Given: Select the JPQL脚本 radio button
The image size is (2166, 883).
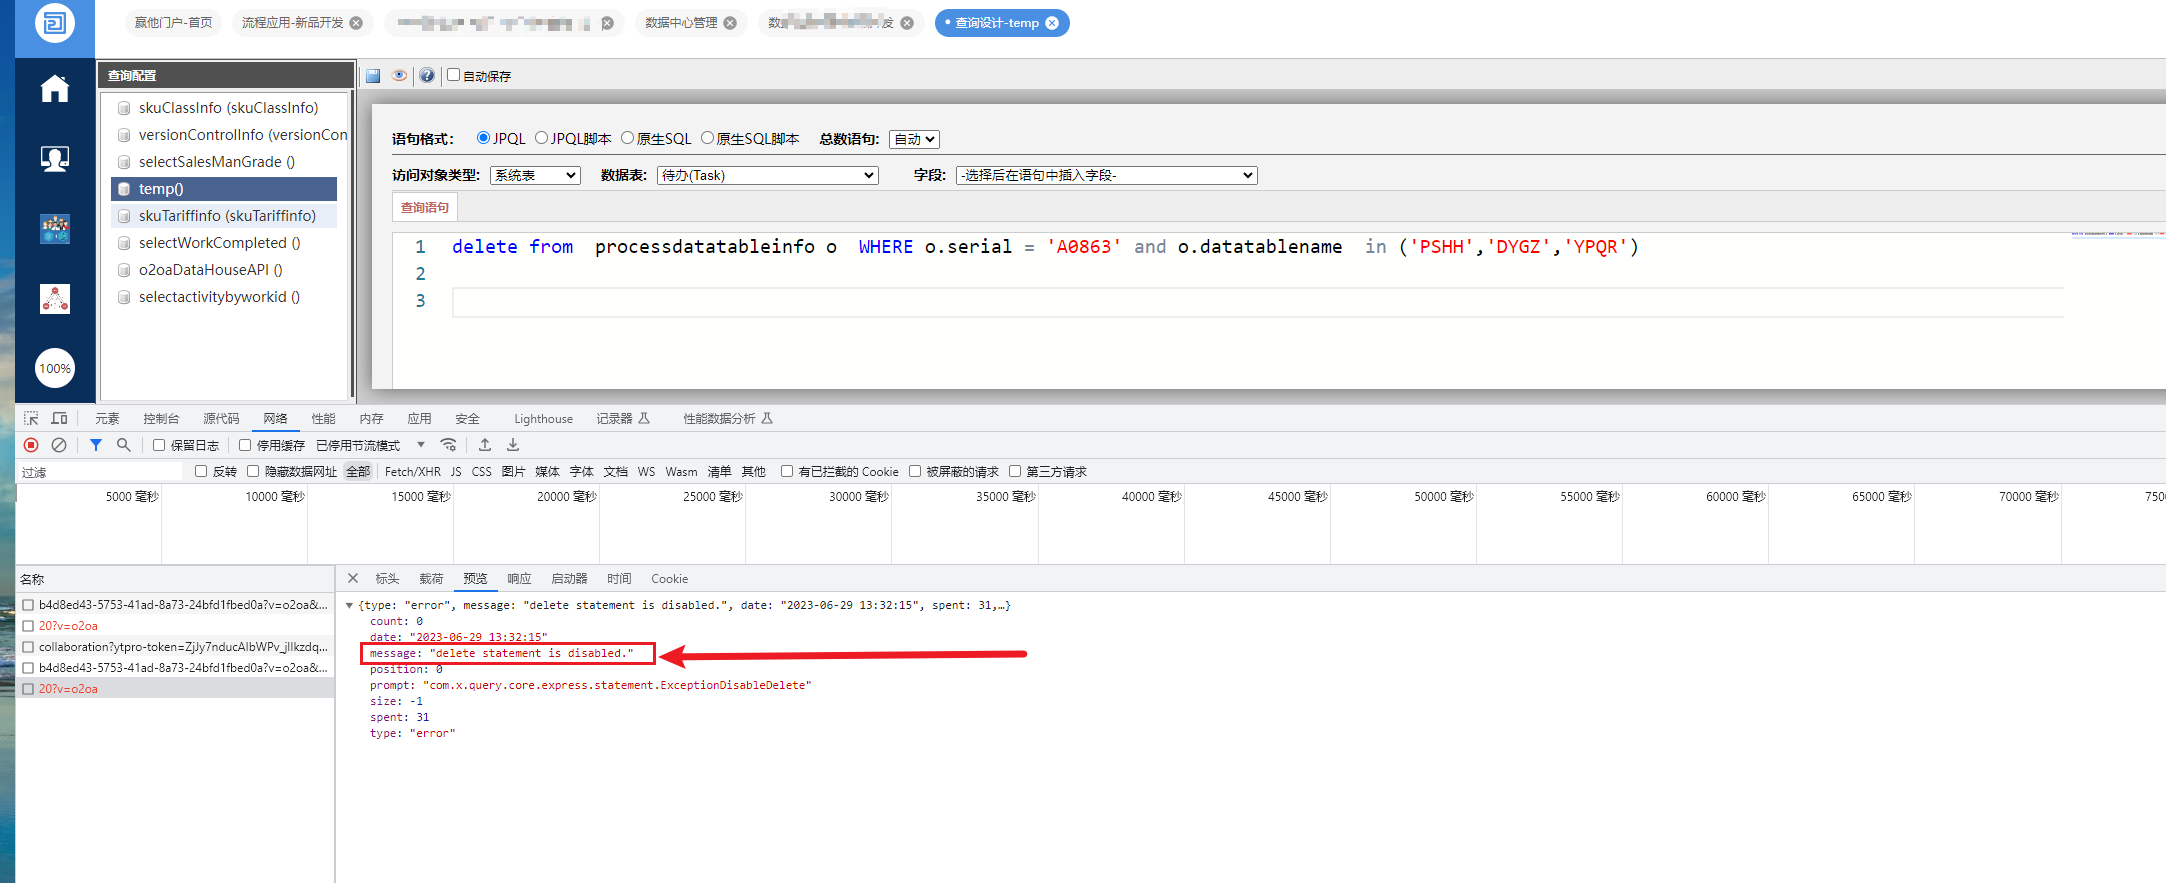Looking at the screenshot, I should [x=542, y=138].
